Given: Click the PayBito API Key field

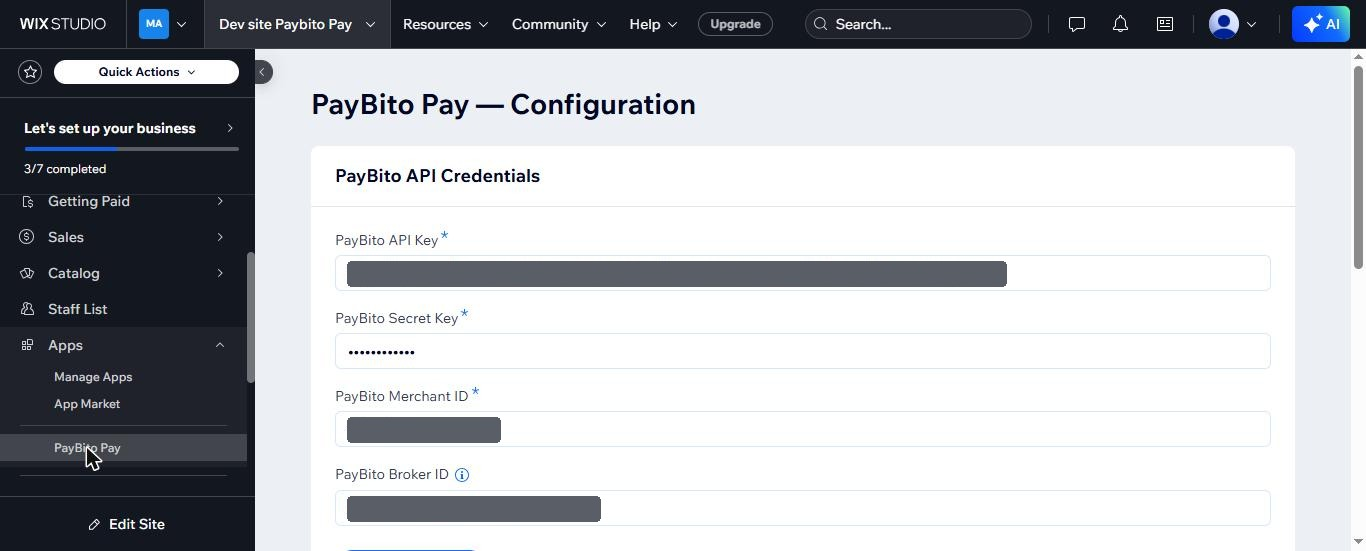Looking at the screenshot, I should pyautogui.click(x=803, y=273).
